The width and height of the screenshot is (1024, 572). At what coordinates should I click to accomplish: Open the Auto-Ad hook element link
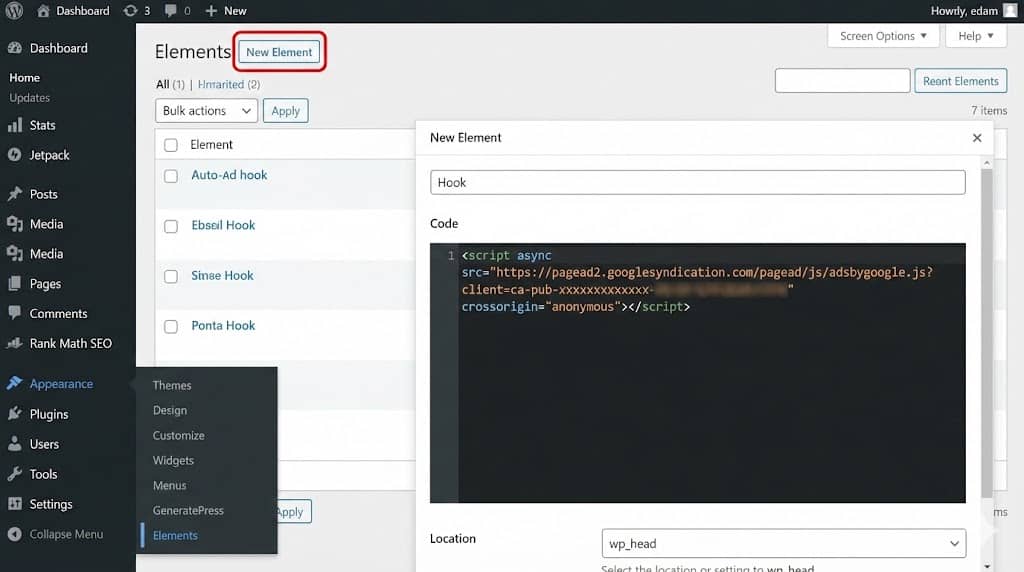[229, 175]
